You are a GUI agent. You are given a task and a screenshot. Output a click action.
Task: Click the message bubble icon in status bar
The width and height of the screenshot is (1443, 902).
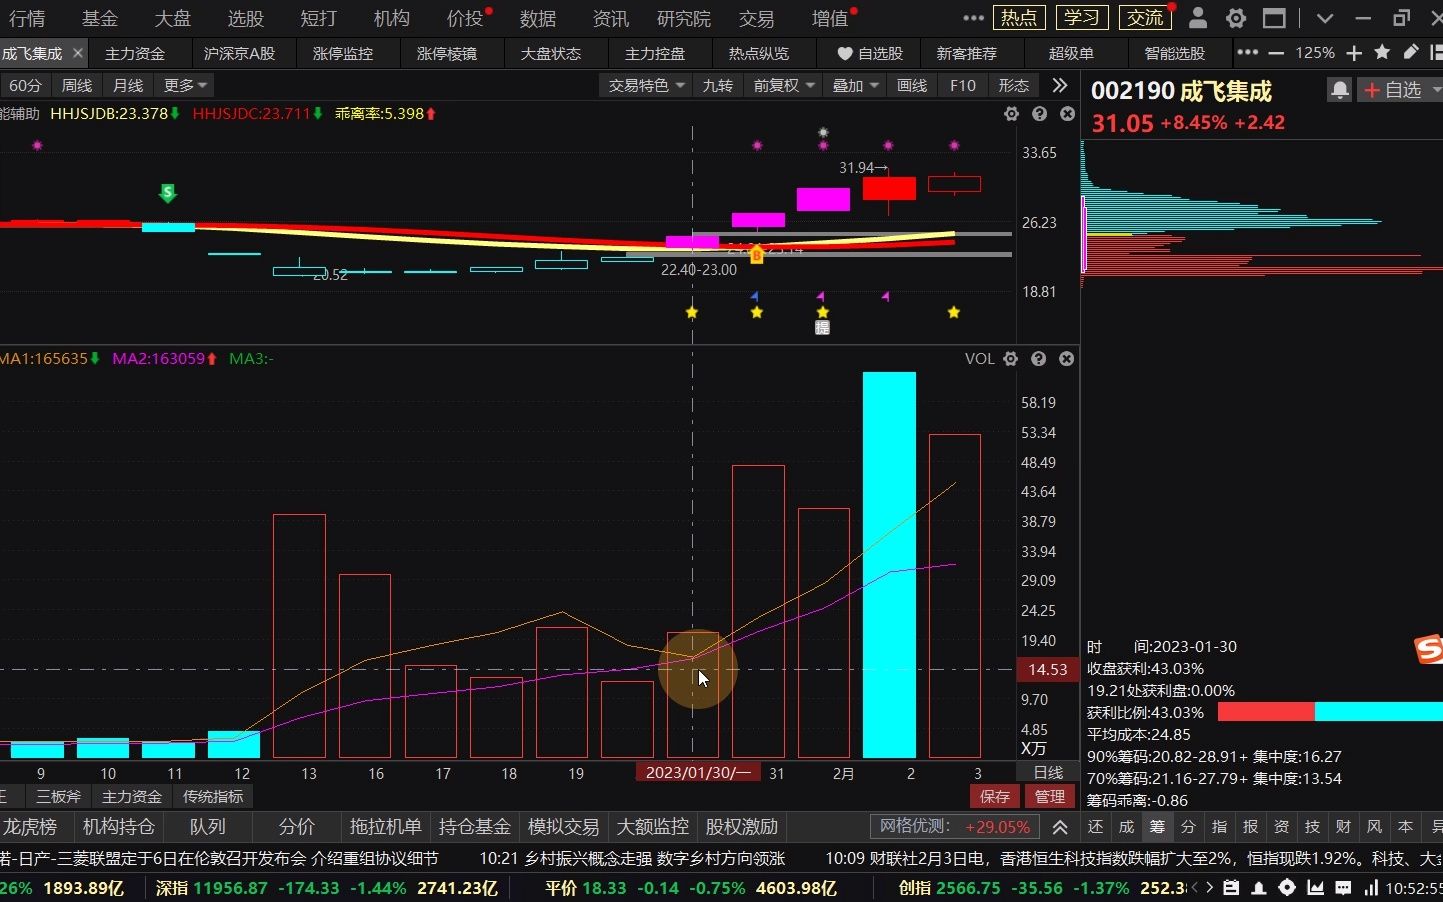[1343, 888]
